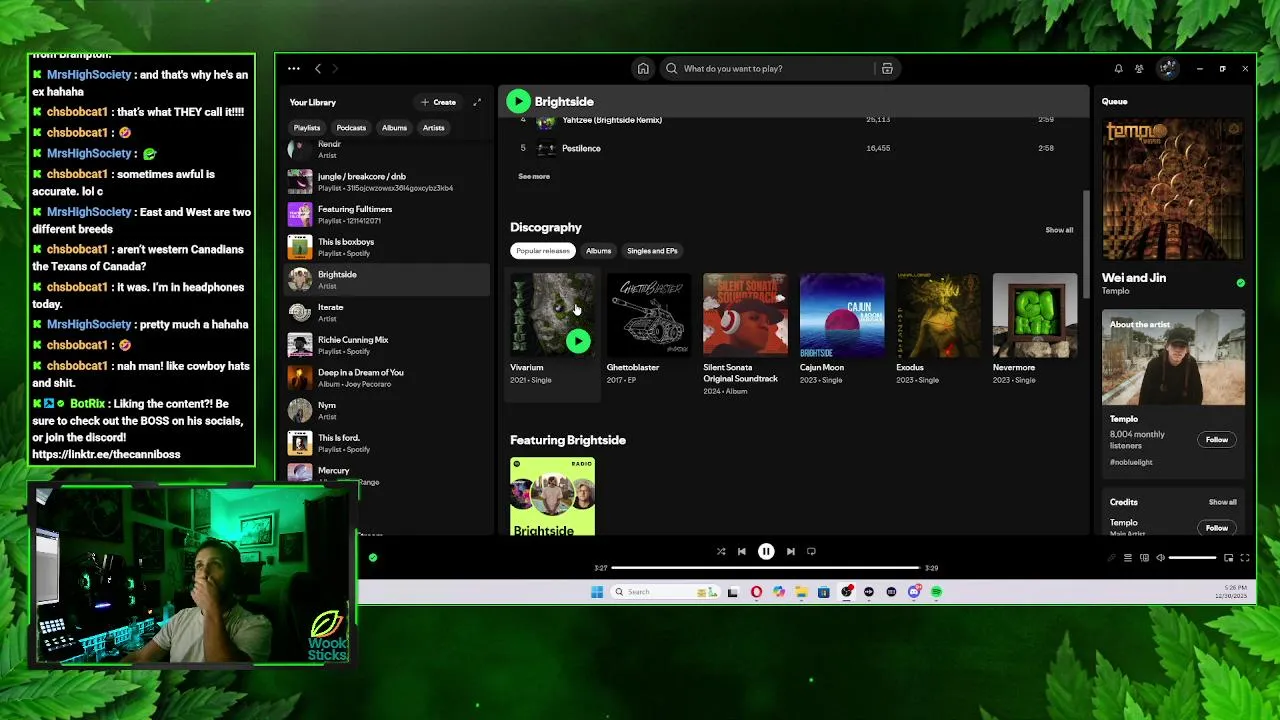Play Vivarium using the green play button
The height and width of the screenshot is (720, 1280).
pyautogui.click(x=578, y=341)
